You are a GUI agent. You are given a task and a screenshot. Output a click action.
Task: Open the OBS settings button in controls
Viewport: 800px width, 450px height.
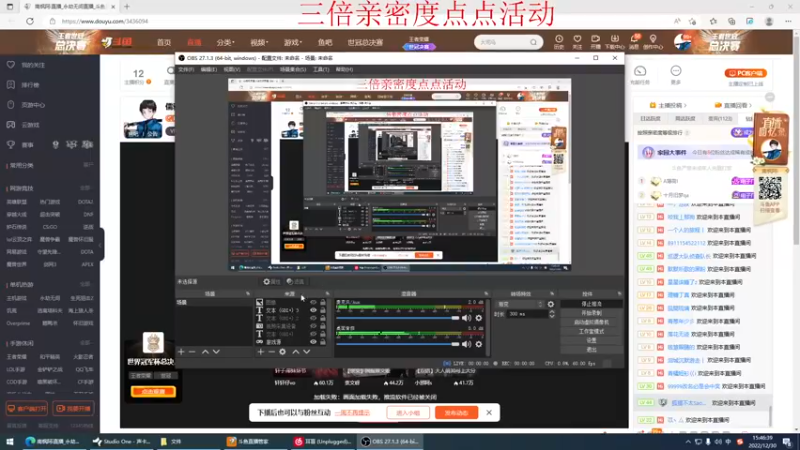click(x=591, y=340)
